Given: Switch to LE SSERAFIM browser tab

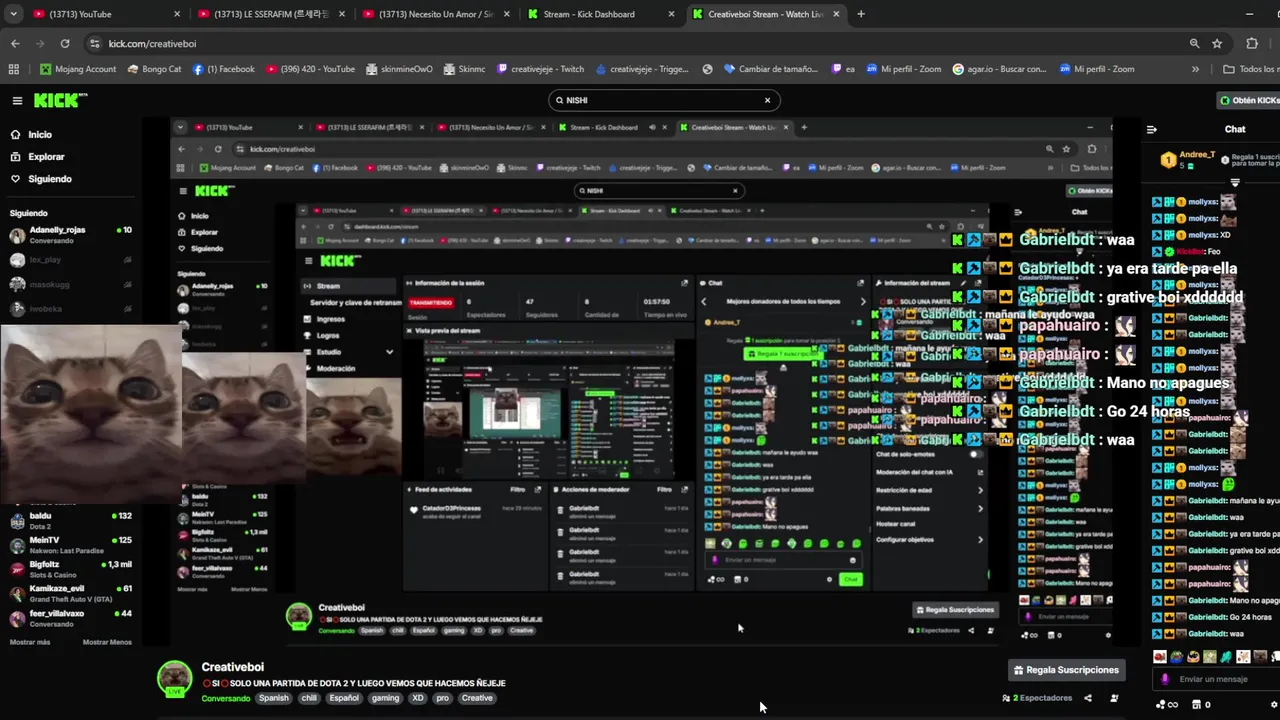Looking at the screenshot, I should pos(270,14).
